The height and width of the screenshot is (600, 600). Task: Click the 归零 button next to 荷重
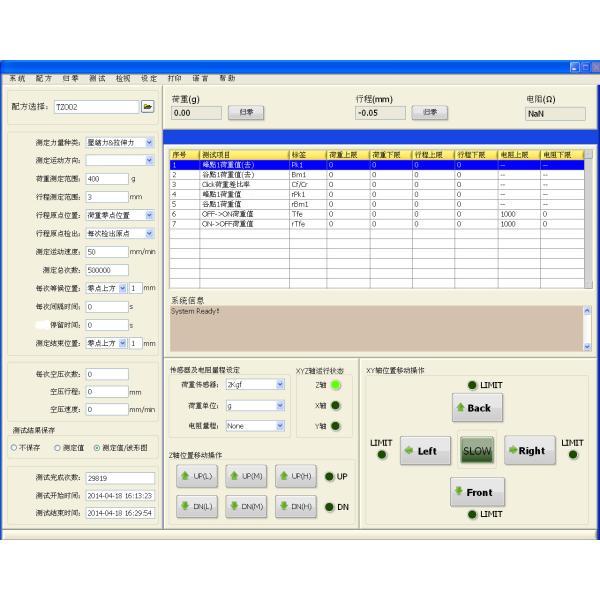click(x=245, y=112)
